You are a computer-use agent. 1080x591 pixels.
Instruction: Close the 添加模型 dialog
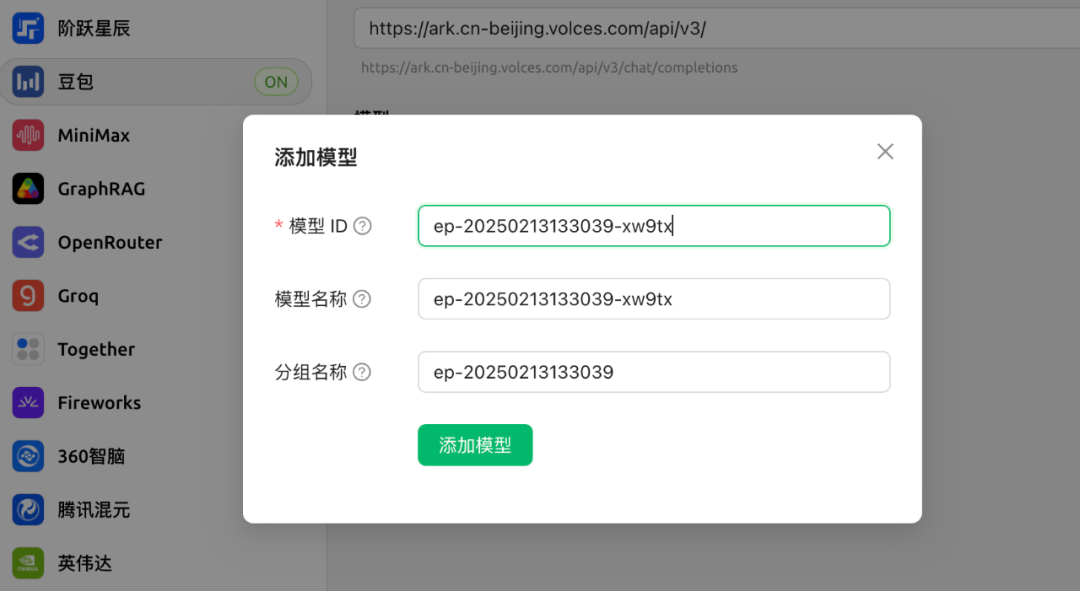885,152
